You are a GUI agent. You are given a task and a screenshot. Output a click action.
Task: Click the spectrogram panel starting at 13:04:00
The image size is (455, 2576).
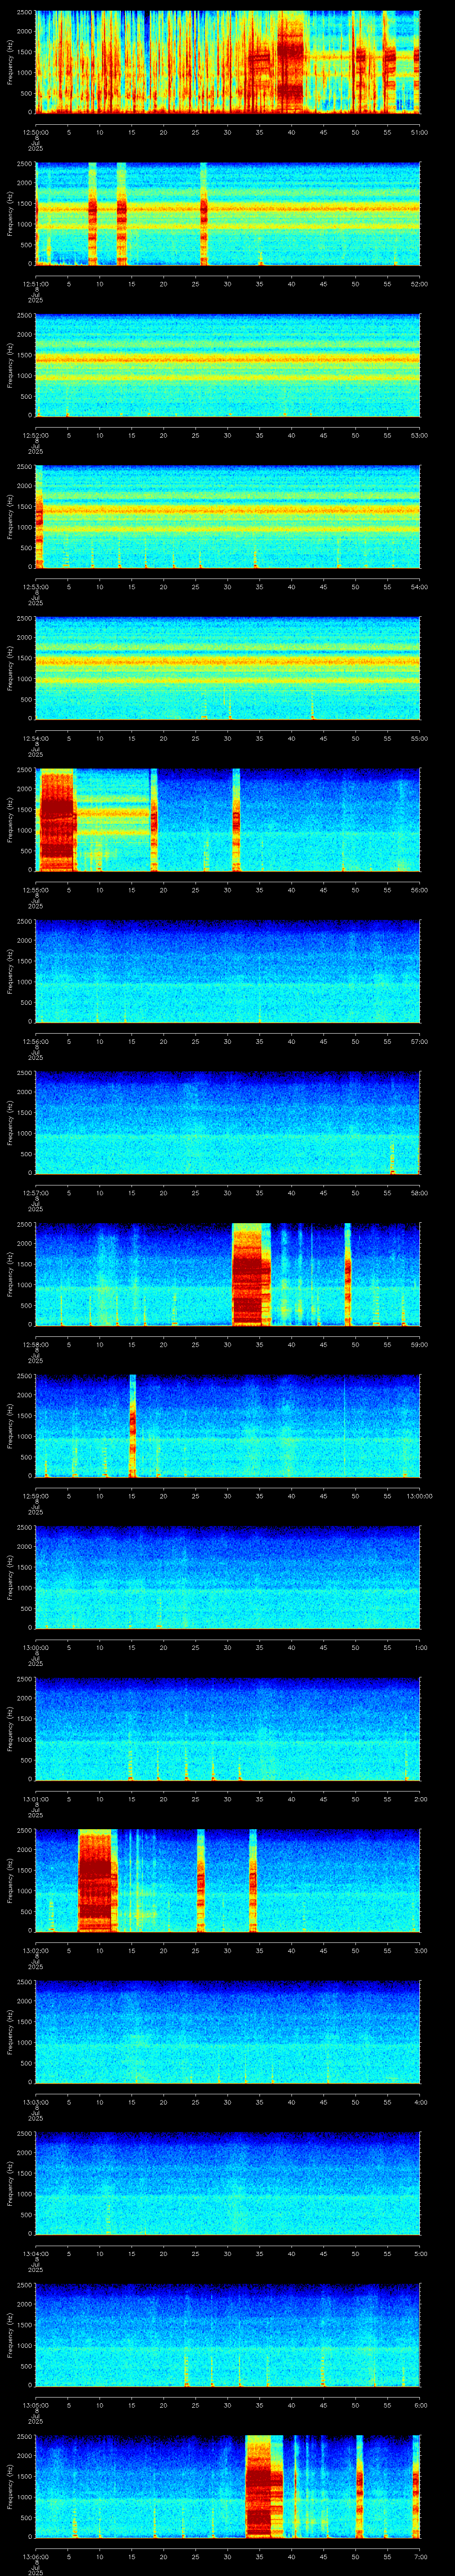(x=228, y=2183)
